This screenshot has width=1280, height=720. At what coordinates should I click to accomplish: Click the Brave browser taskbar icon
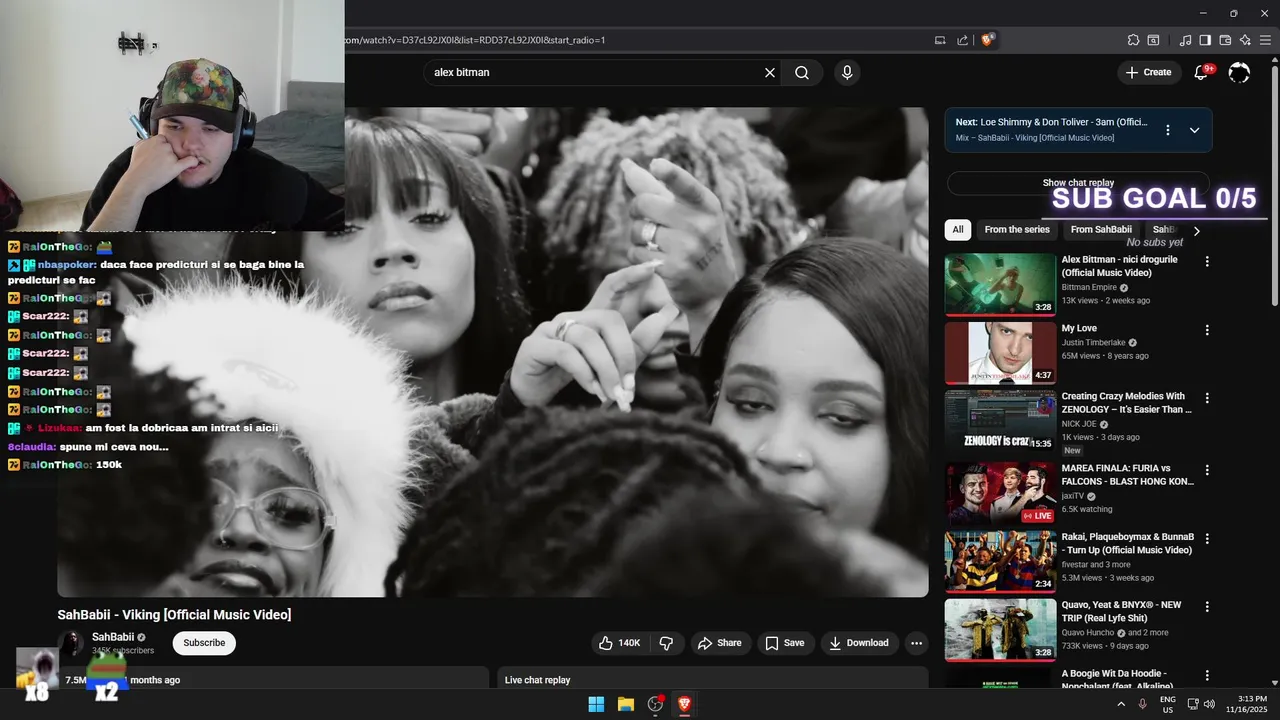pyautogui.click(x=685, y=704)
